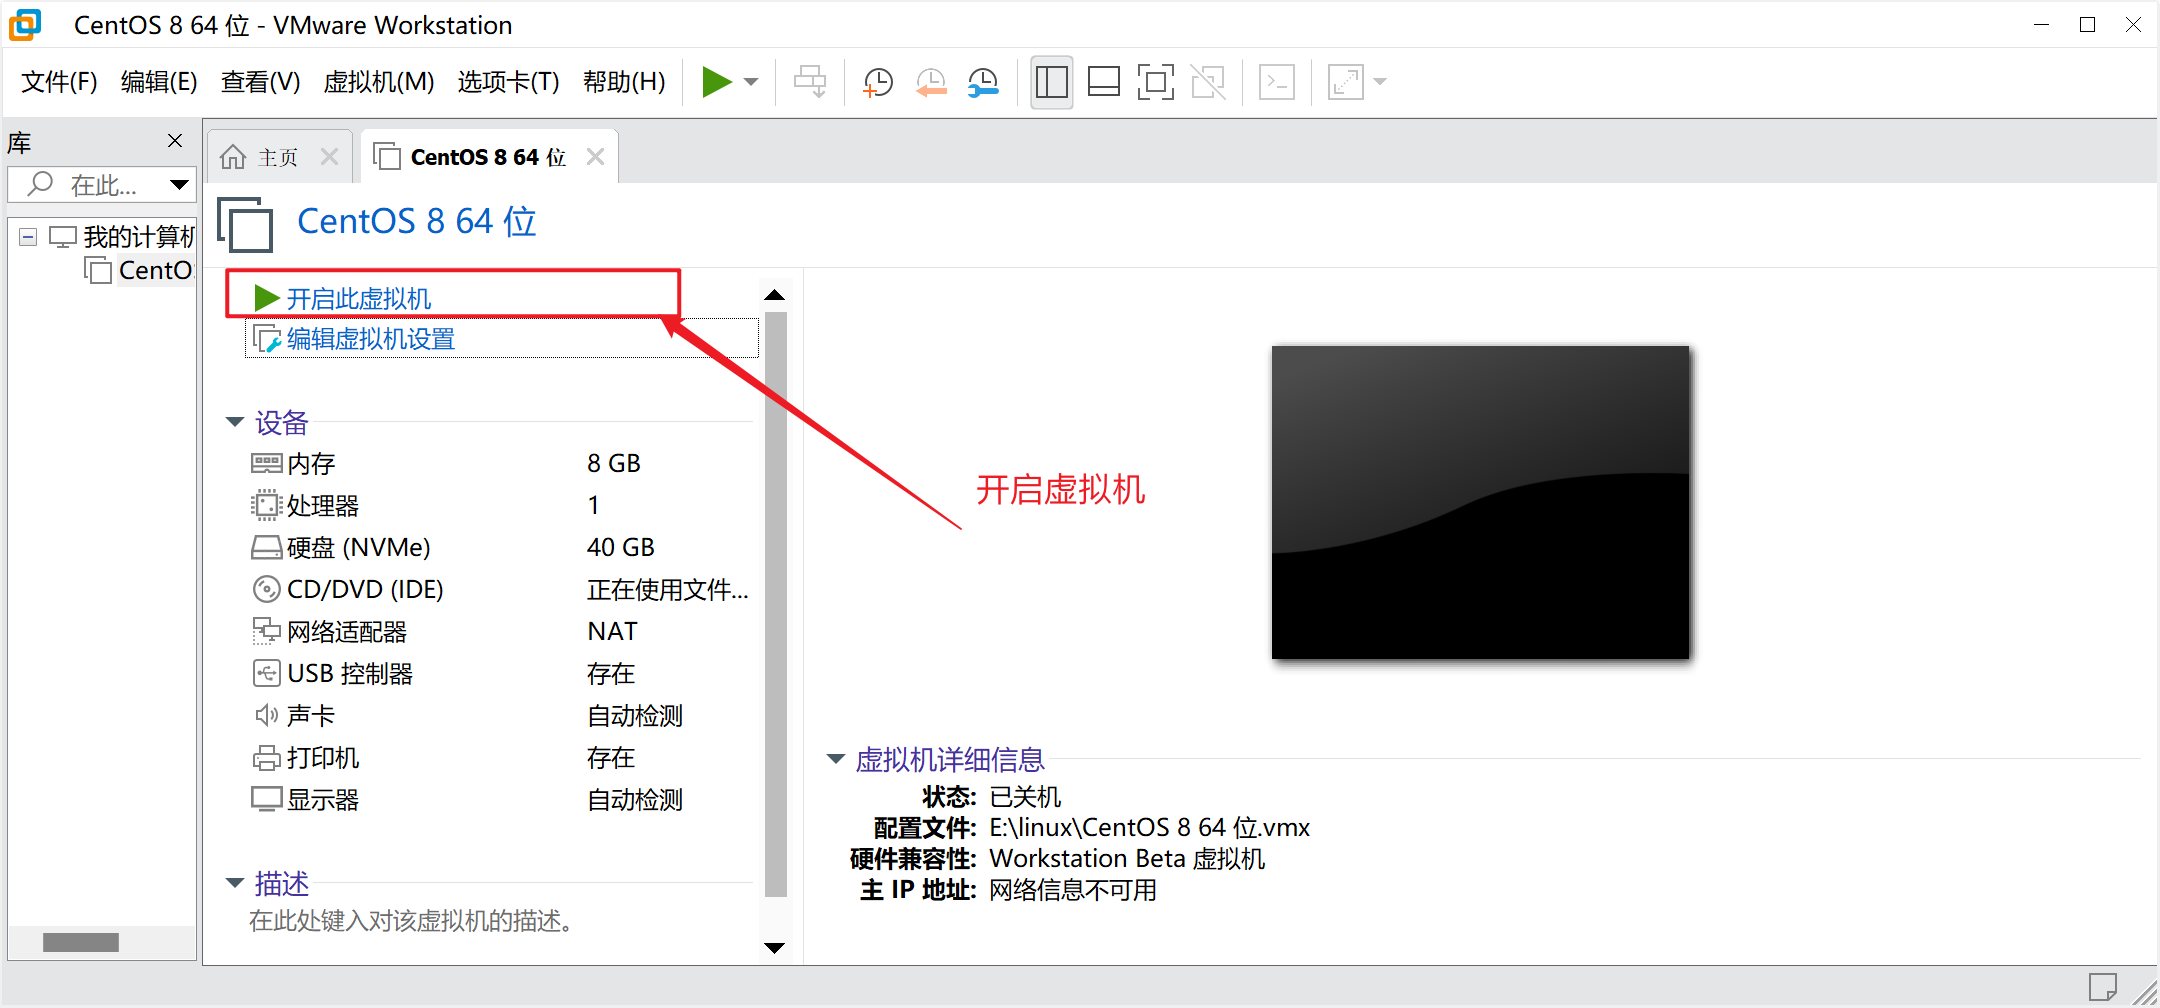Select the USB 控制器 device row
The height and width of the screenshot is (1008, 2160).
tap(500, 674)
